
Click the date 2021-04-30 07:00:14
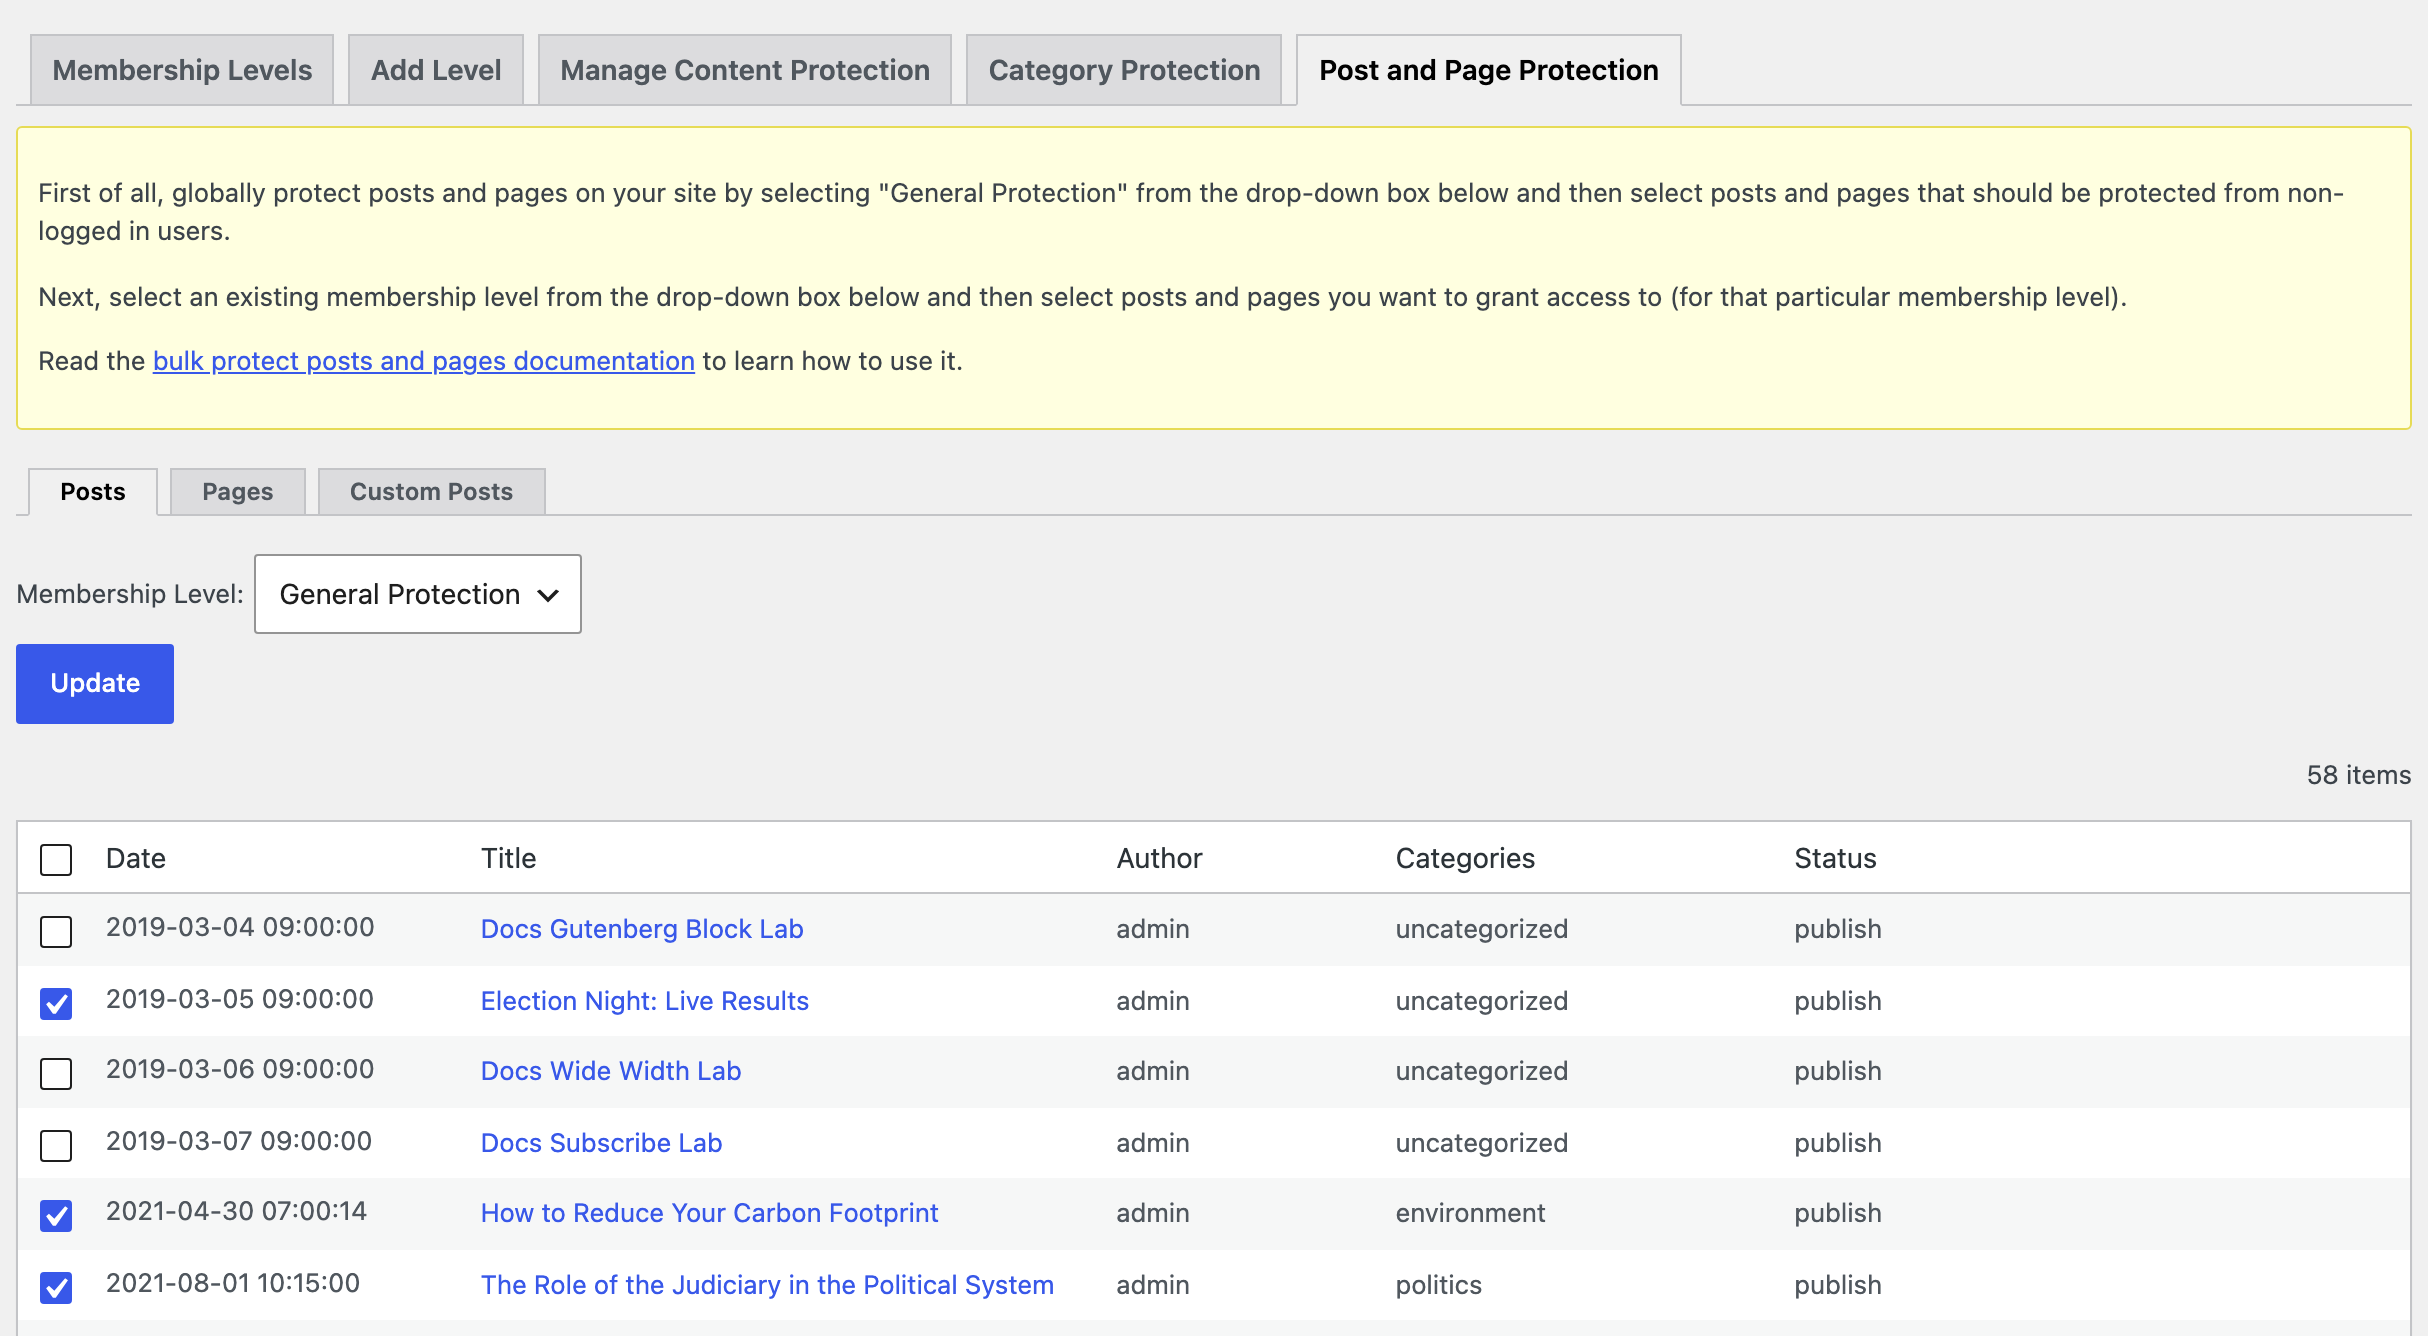[237, 1211]
